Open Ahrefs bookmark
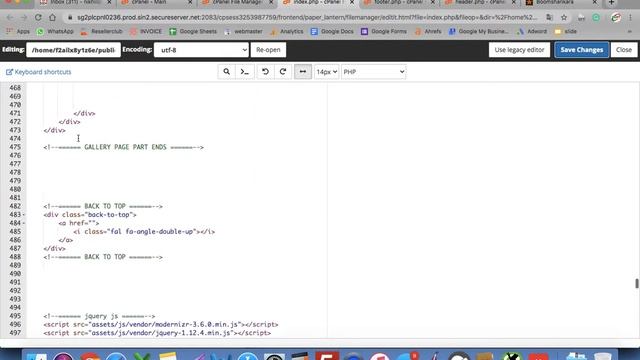The width and height of the screenshot is (640, 360). click(x=428, y=31)
